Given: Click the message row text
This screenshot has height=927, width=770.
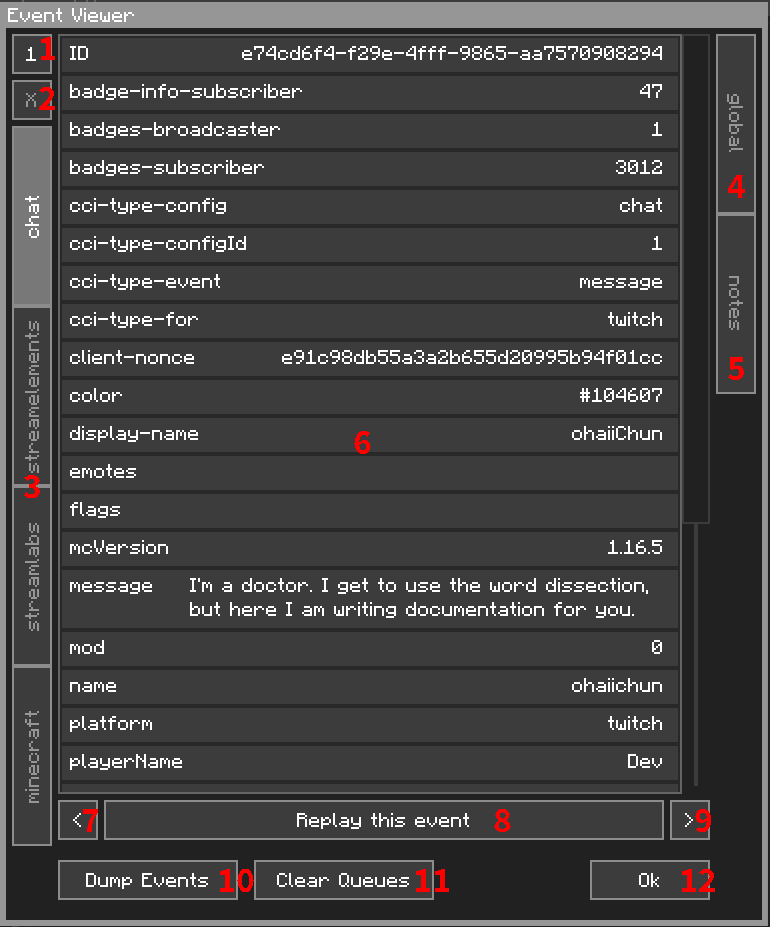Looking at the screenshot, I should (x=419, y=598).
